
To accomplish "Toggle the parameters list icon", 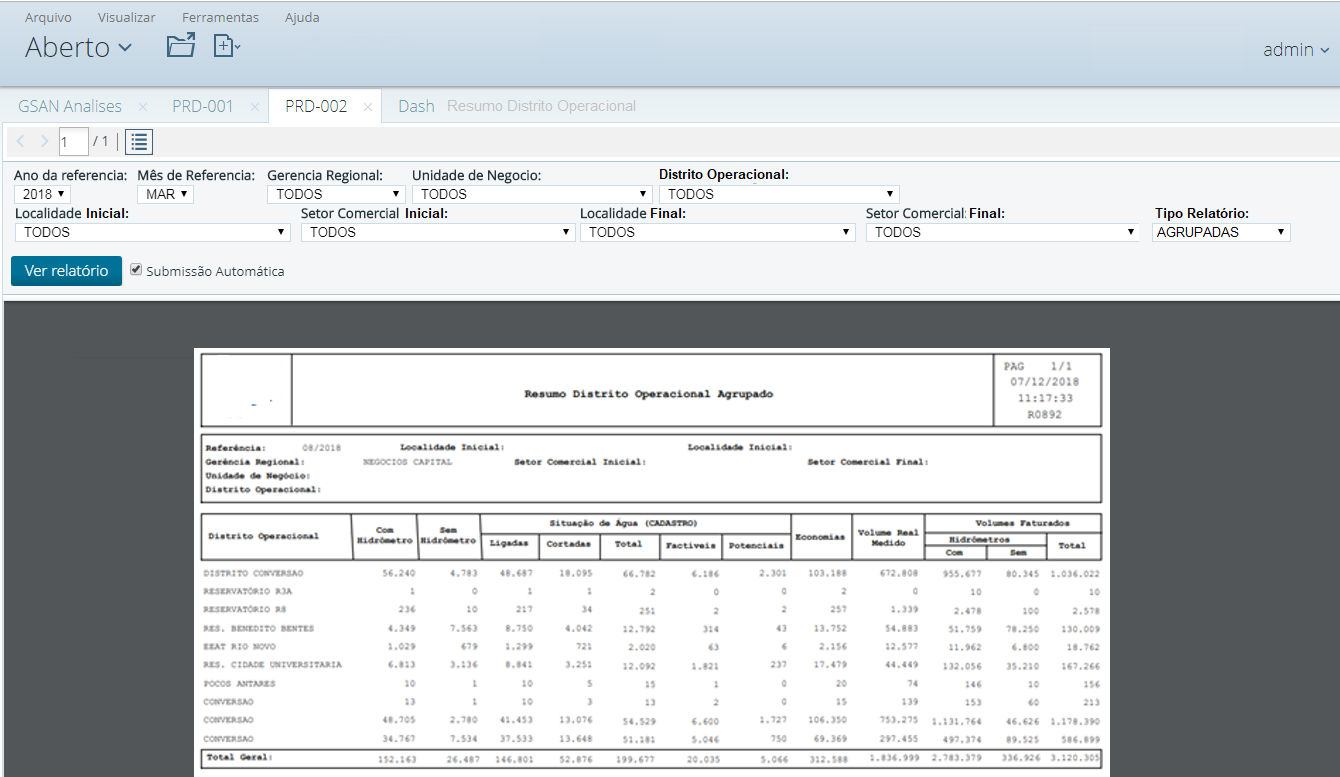I will [139, 142].
